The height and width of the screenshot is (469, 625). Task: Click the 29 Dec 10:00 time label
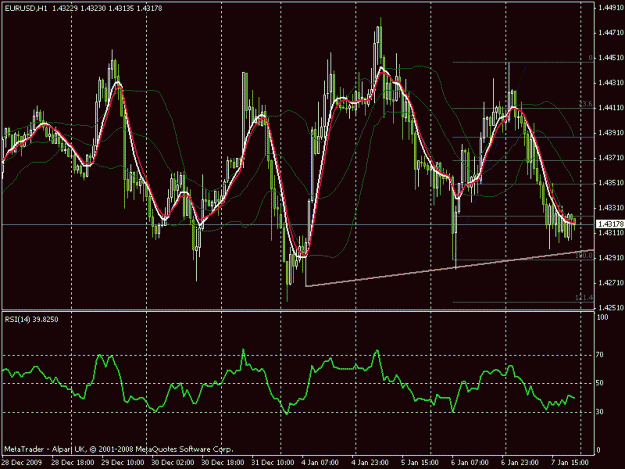[x=123, y=463]
